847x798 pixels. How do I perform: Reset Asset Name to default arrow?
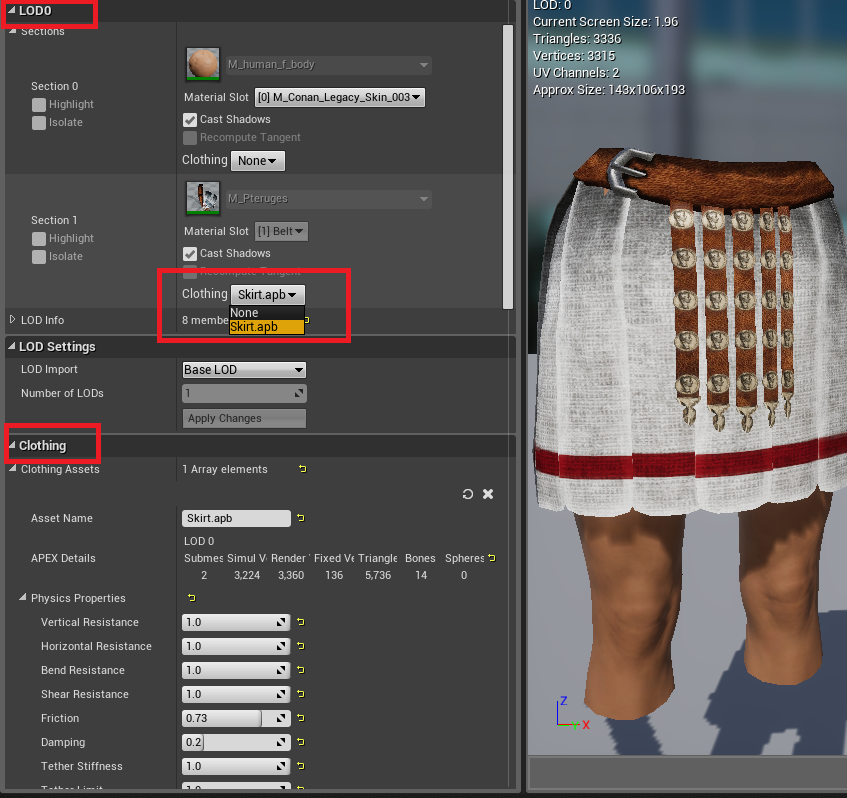pos(301,518)
